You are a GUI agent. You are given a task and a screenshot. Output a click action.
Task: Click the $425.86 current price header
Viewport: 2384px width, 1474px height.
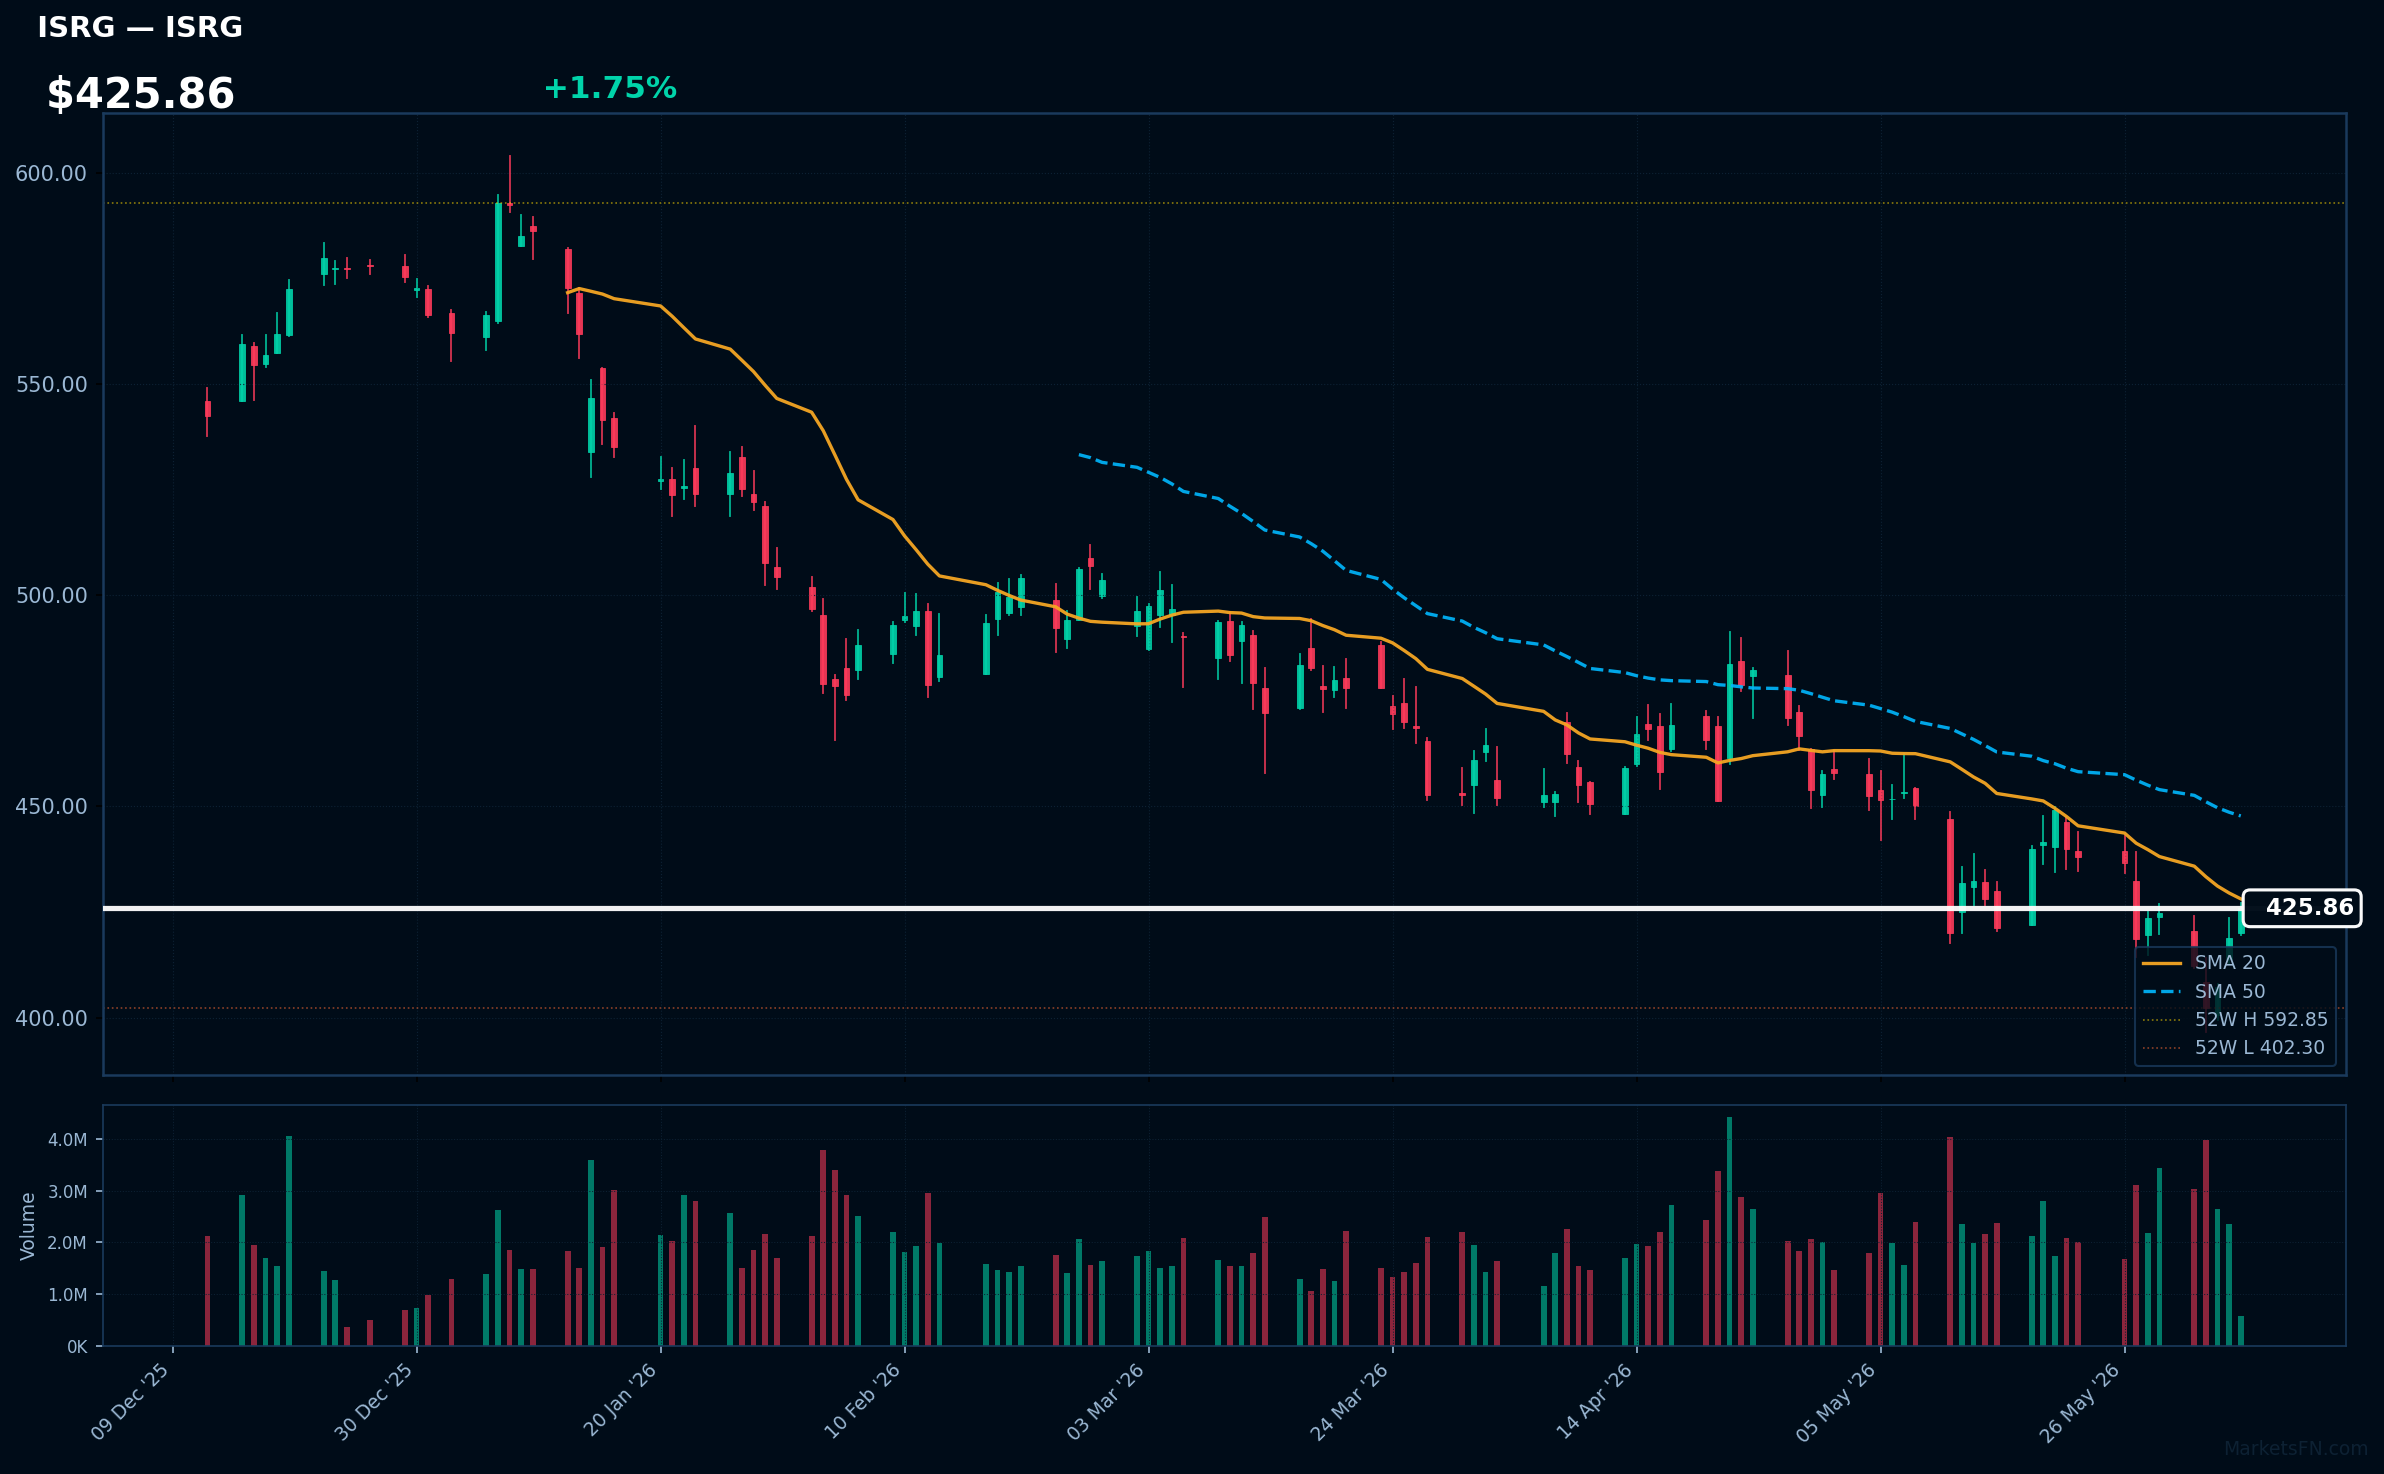tap(141, 94)
